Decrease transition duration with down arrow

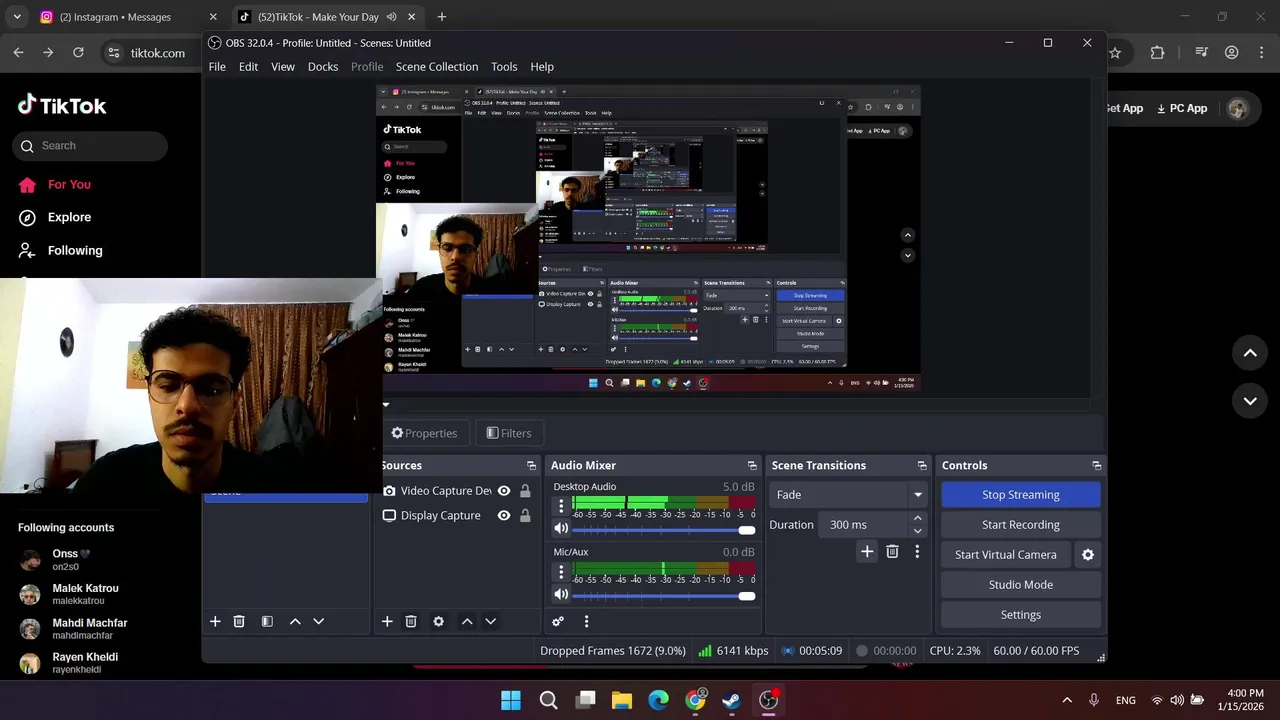pyautogui.click(x=917, y=531)
